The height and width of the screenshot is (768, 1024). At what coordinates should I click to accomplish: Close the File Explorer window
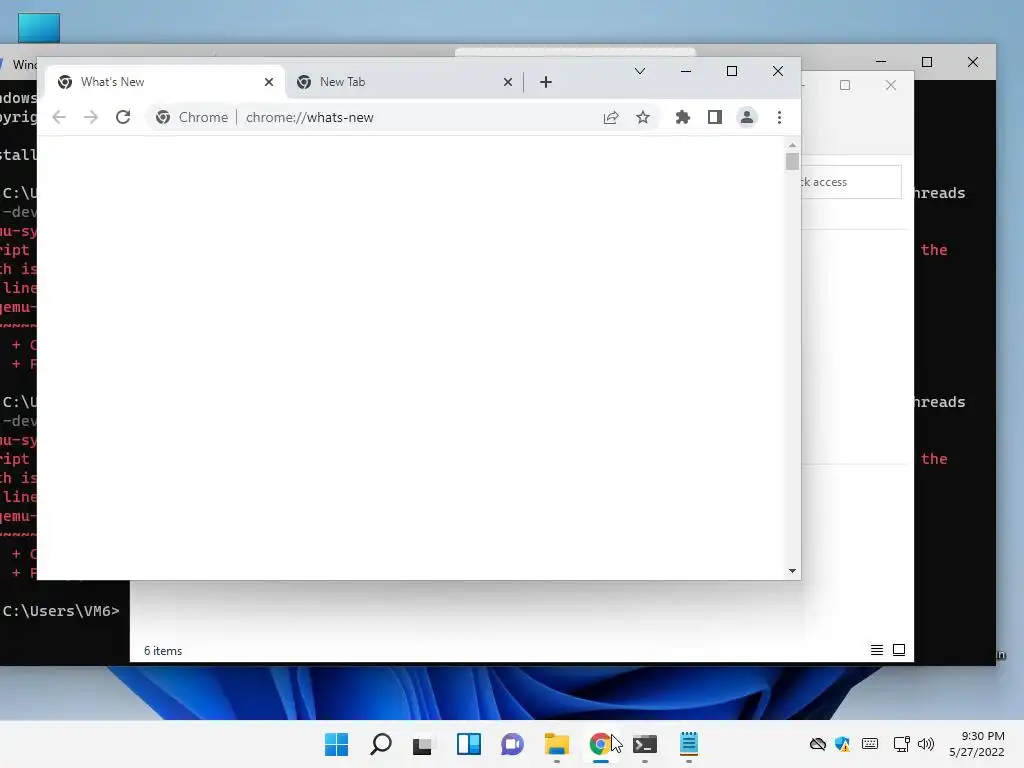(890, 86)
